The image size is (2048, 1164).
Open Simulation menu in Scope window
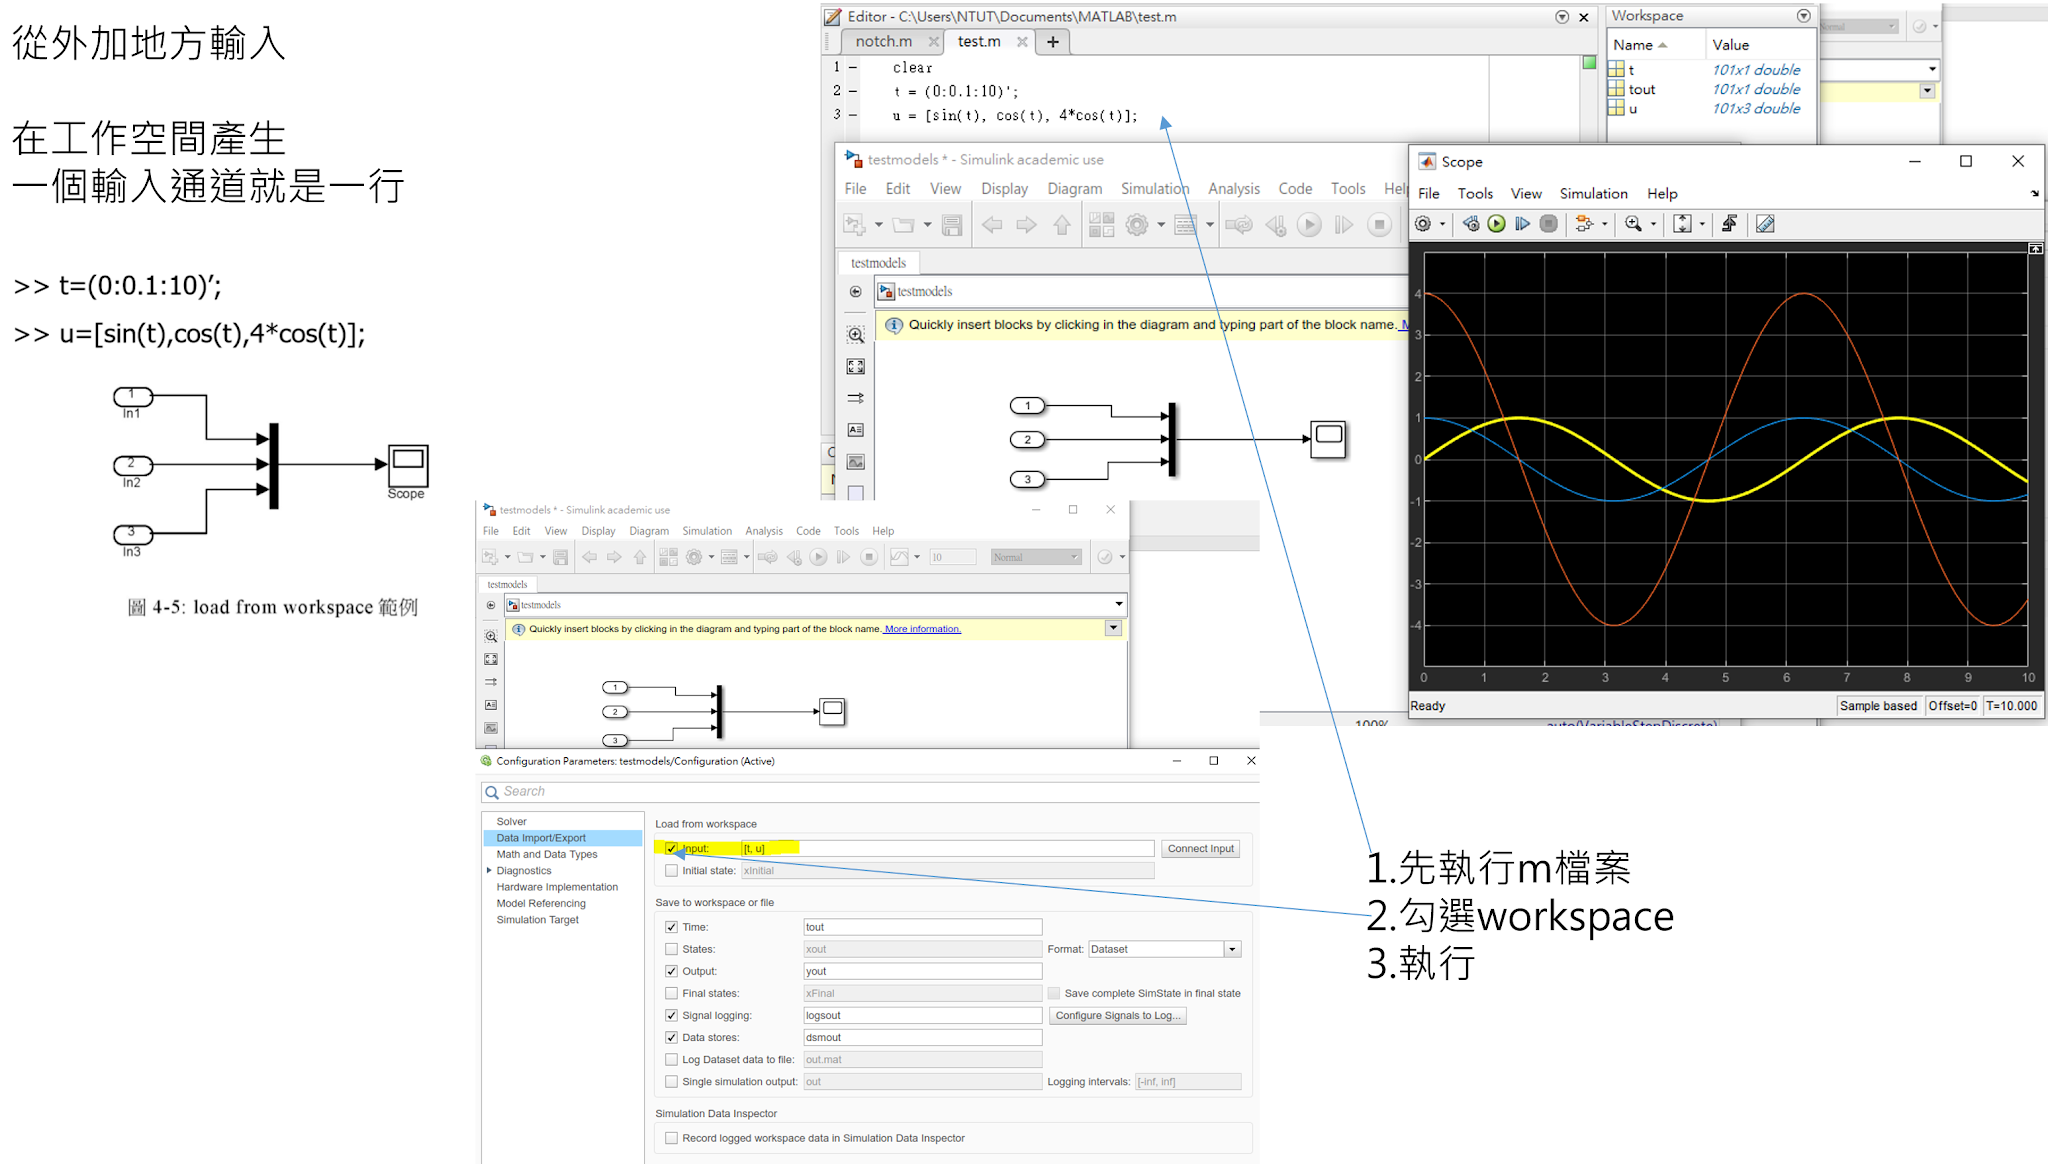(x=1593, y=194)
